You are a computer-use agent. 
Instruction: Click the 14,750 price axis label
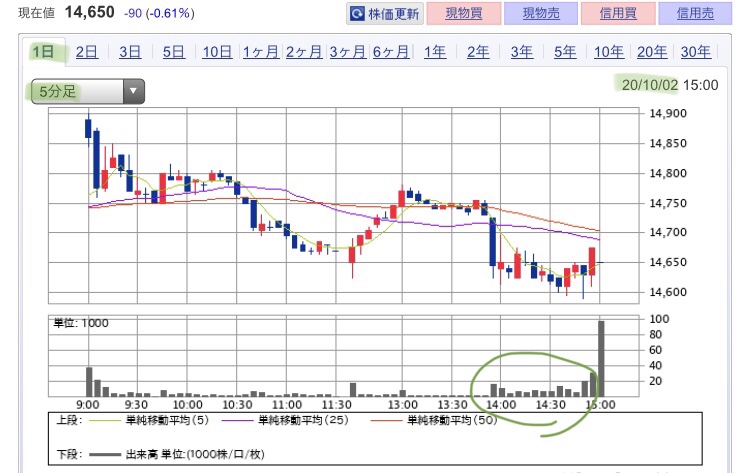(667, 203)
